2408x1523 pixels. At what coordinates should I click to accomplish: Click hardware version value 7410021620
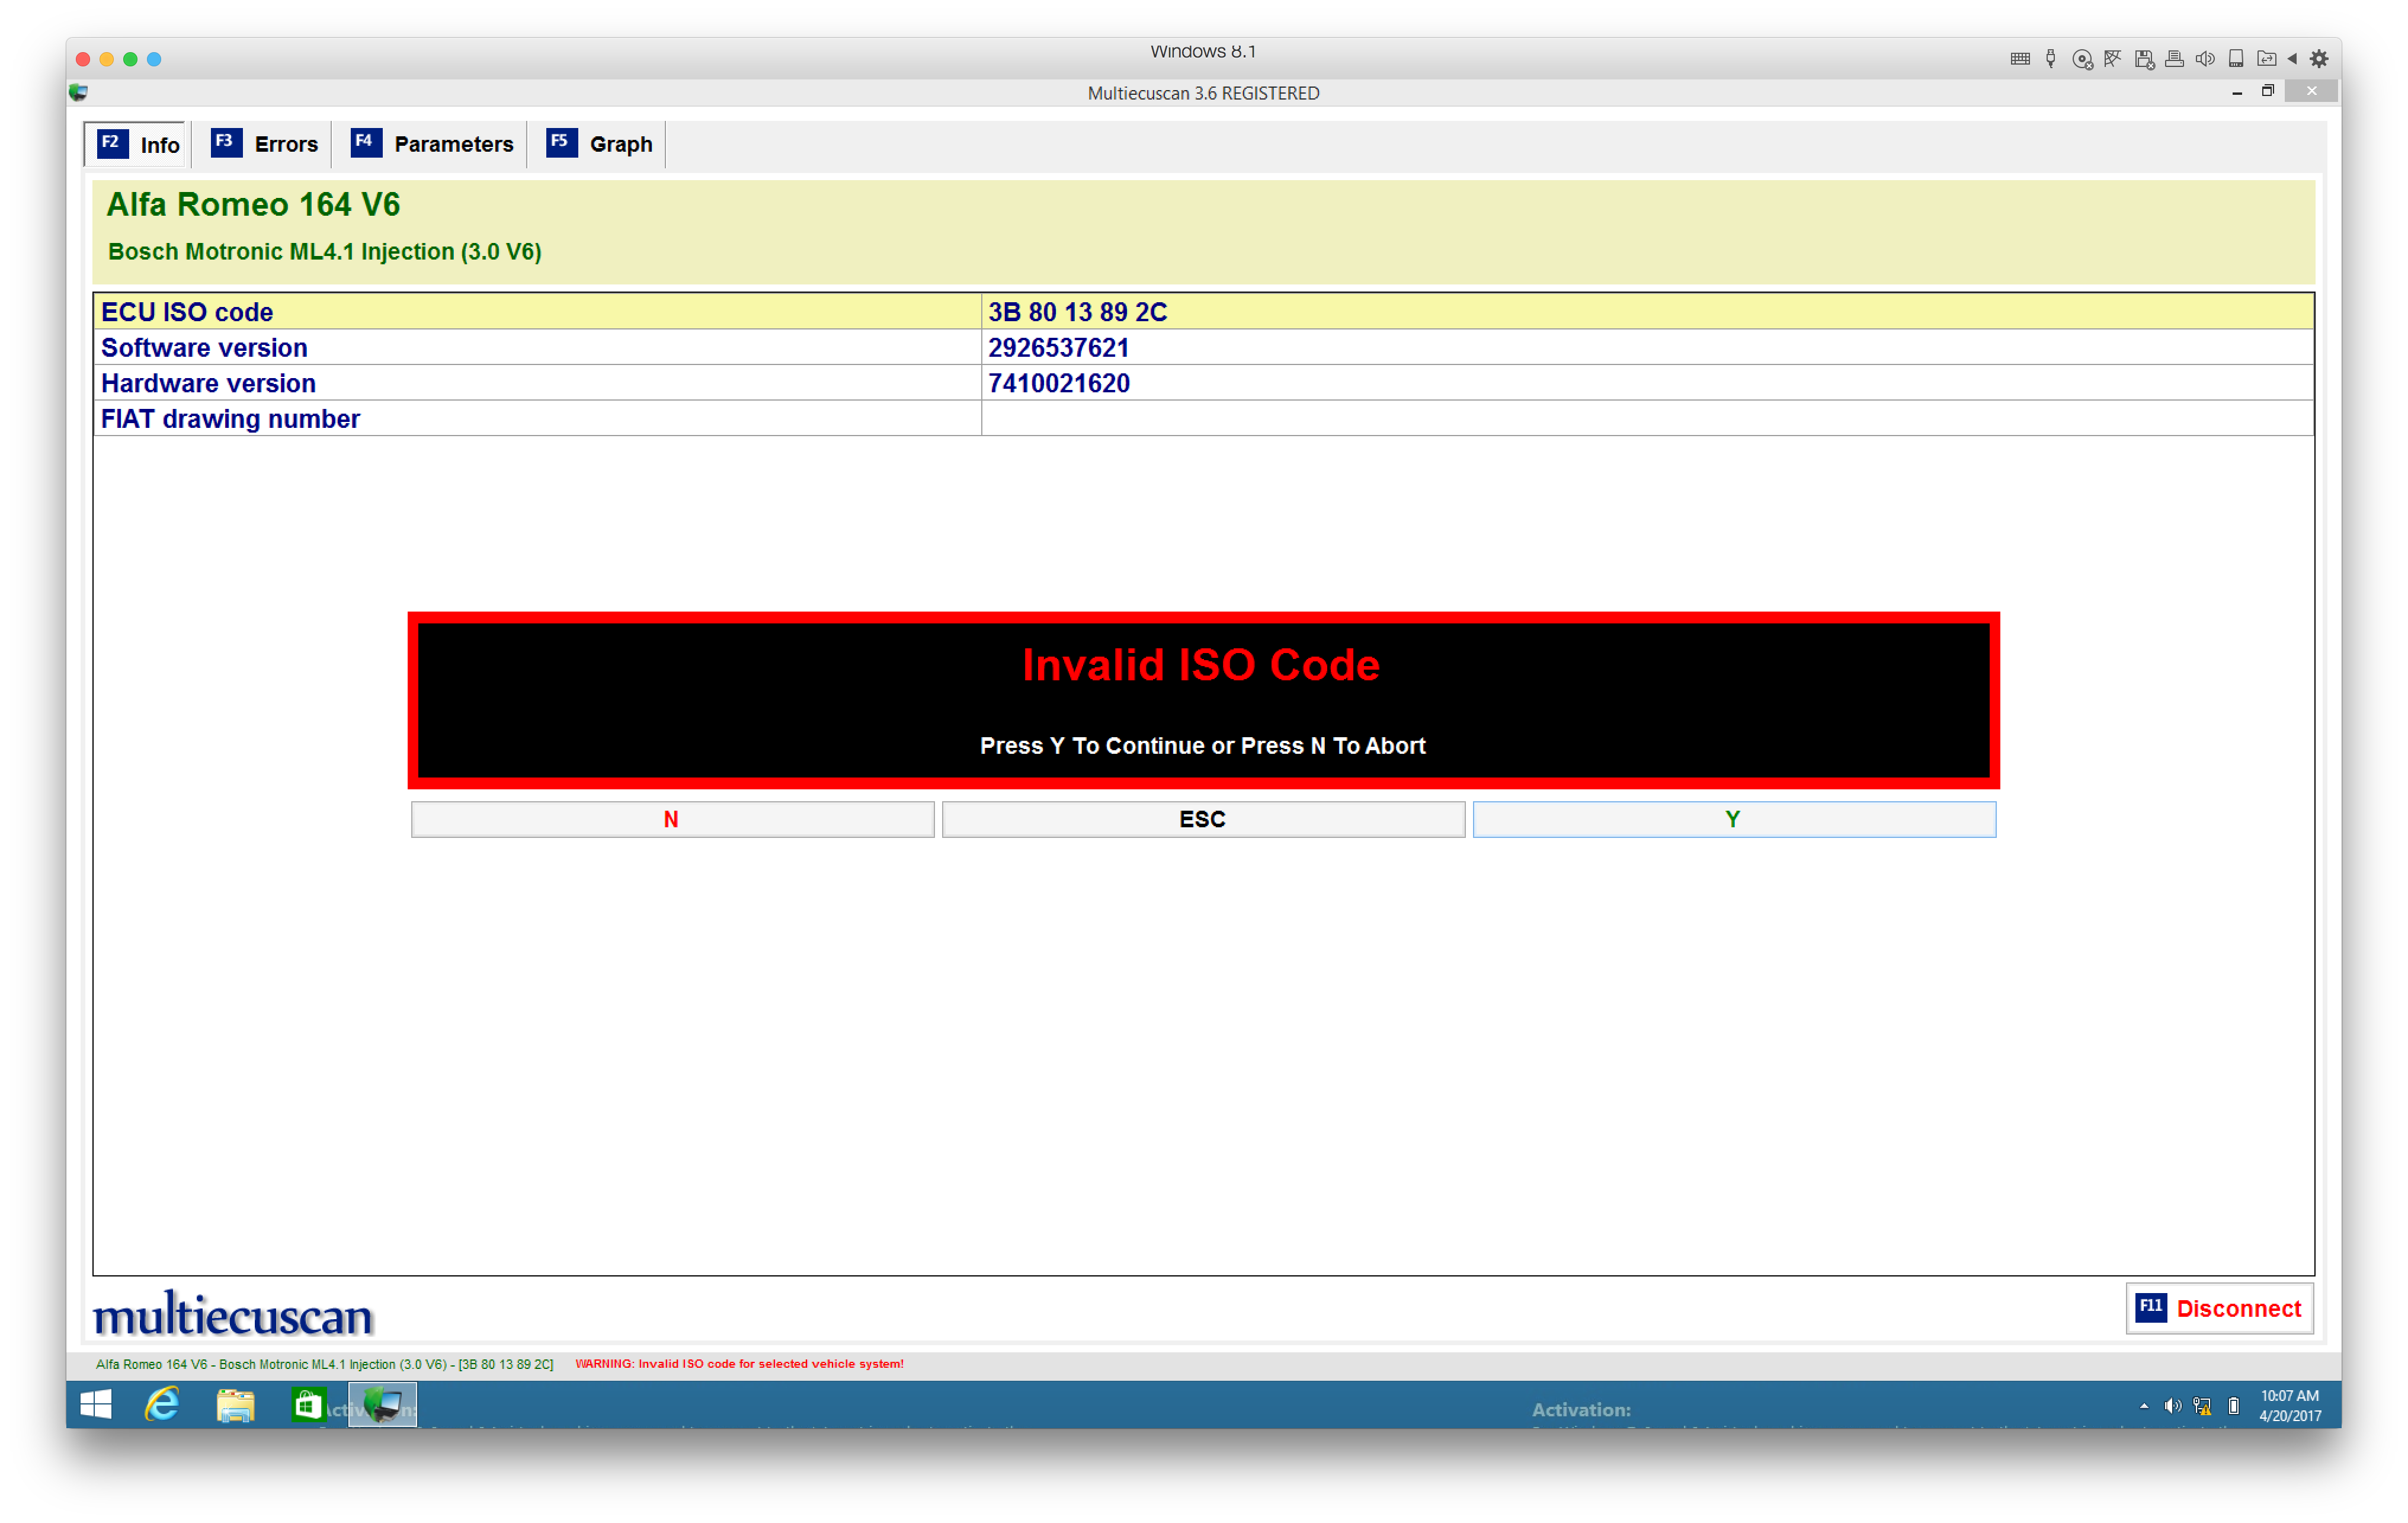[x=1058, y=383]
